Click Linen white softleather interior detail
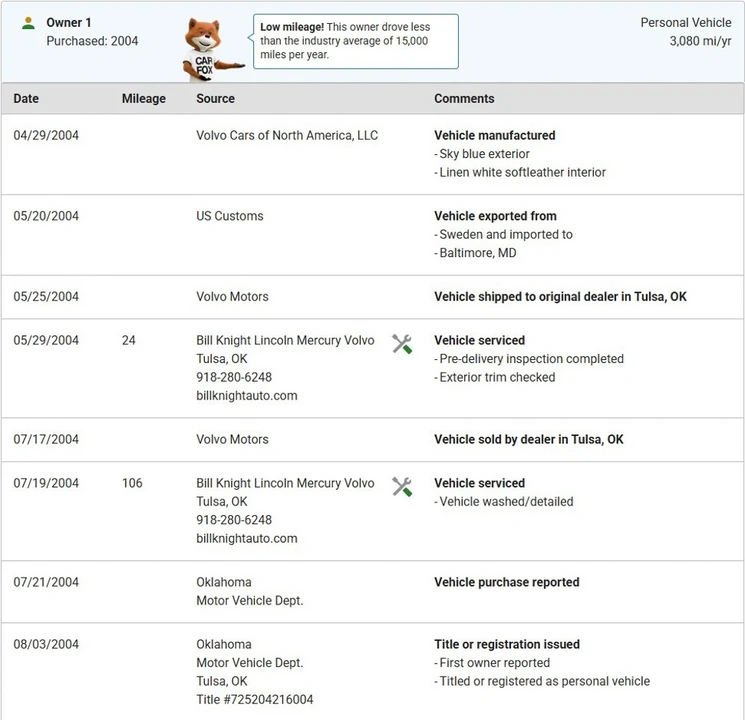This screenshot has width=745, height=720. [520, 172]
